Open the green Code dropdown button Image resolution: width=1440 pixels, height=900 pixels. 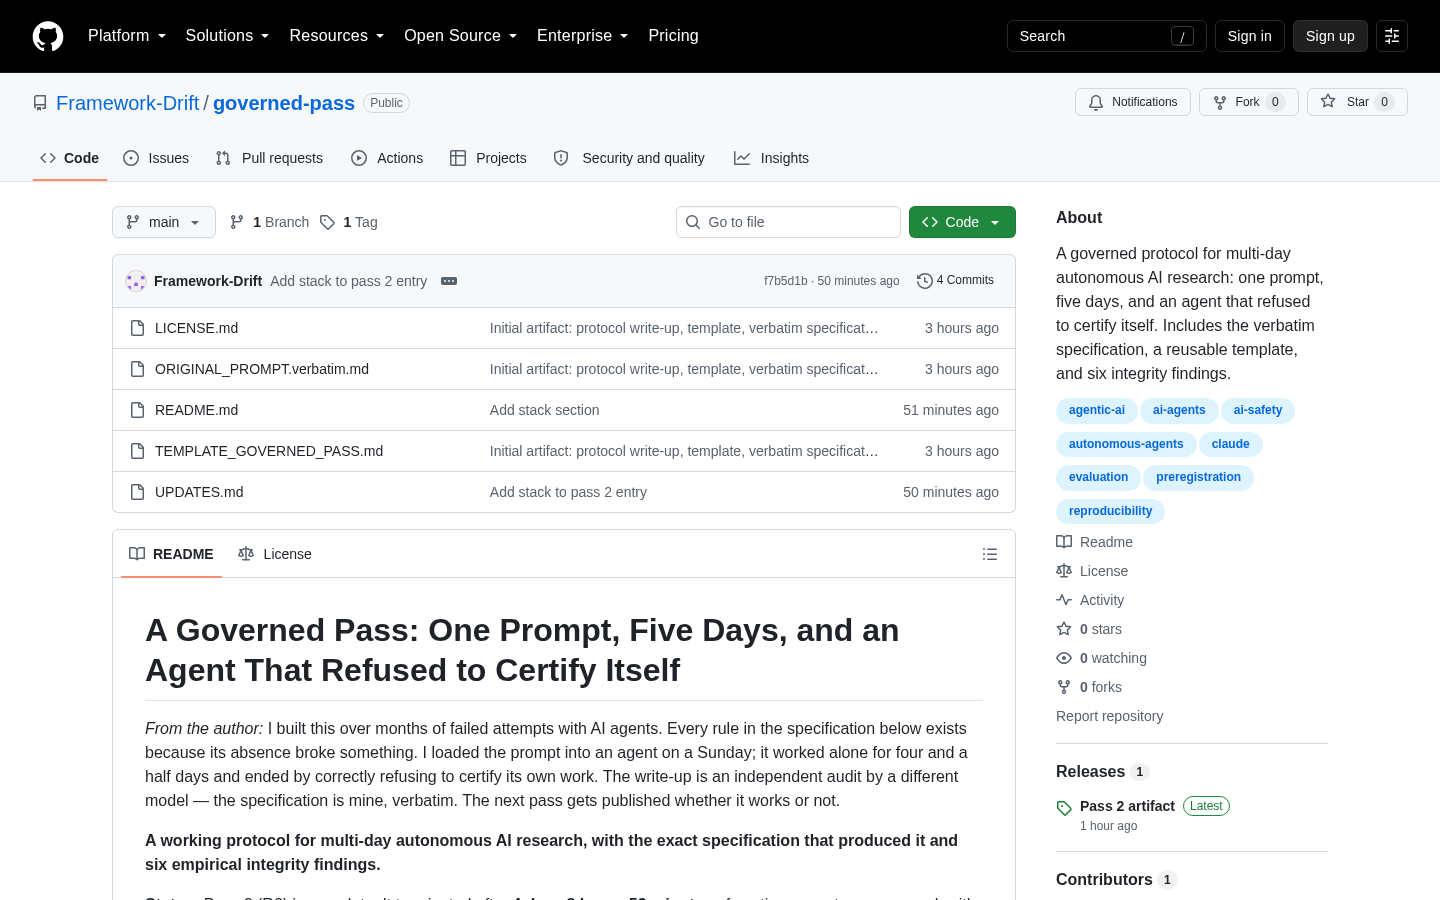[962, 222]
